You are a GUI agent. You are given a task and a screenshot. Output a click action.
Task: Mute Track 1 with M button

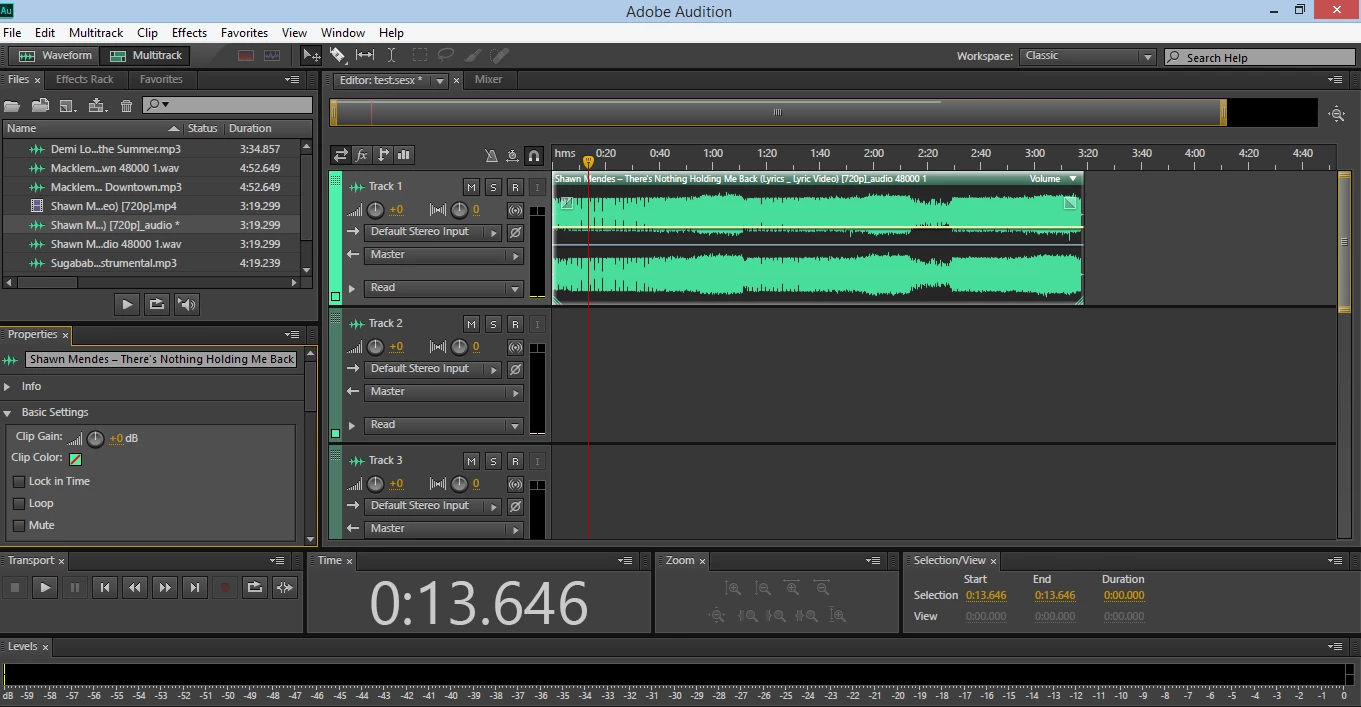[x=471, y=187]
